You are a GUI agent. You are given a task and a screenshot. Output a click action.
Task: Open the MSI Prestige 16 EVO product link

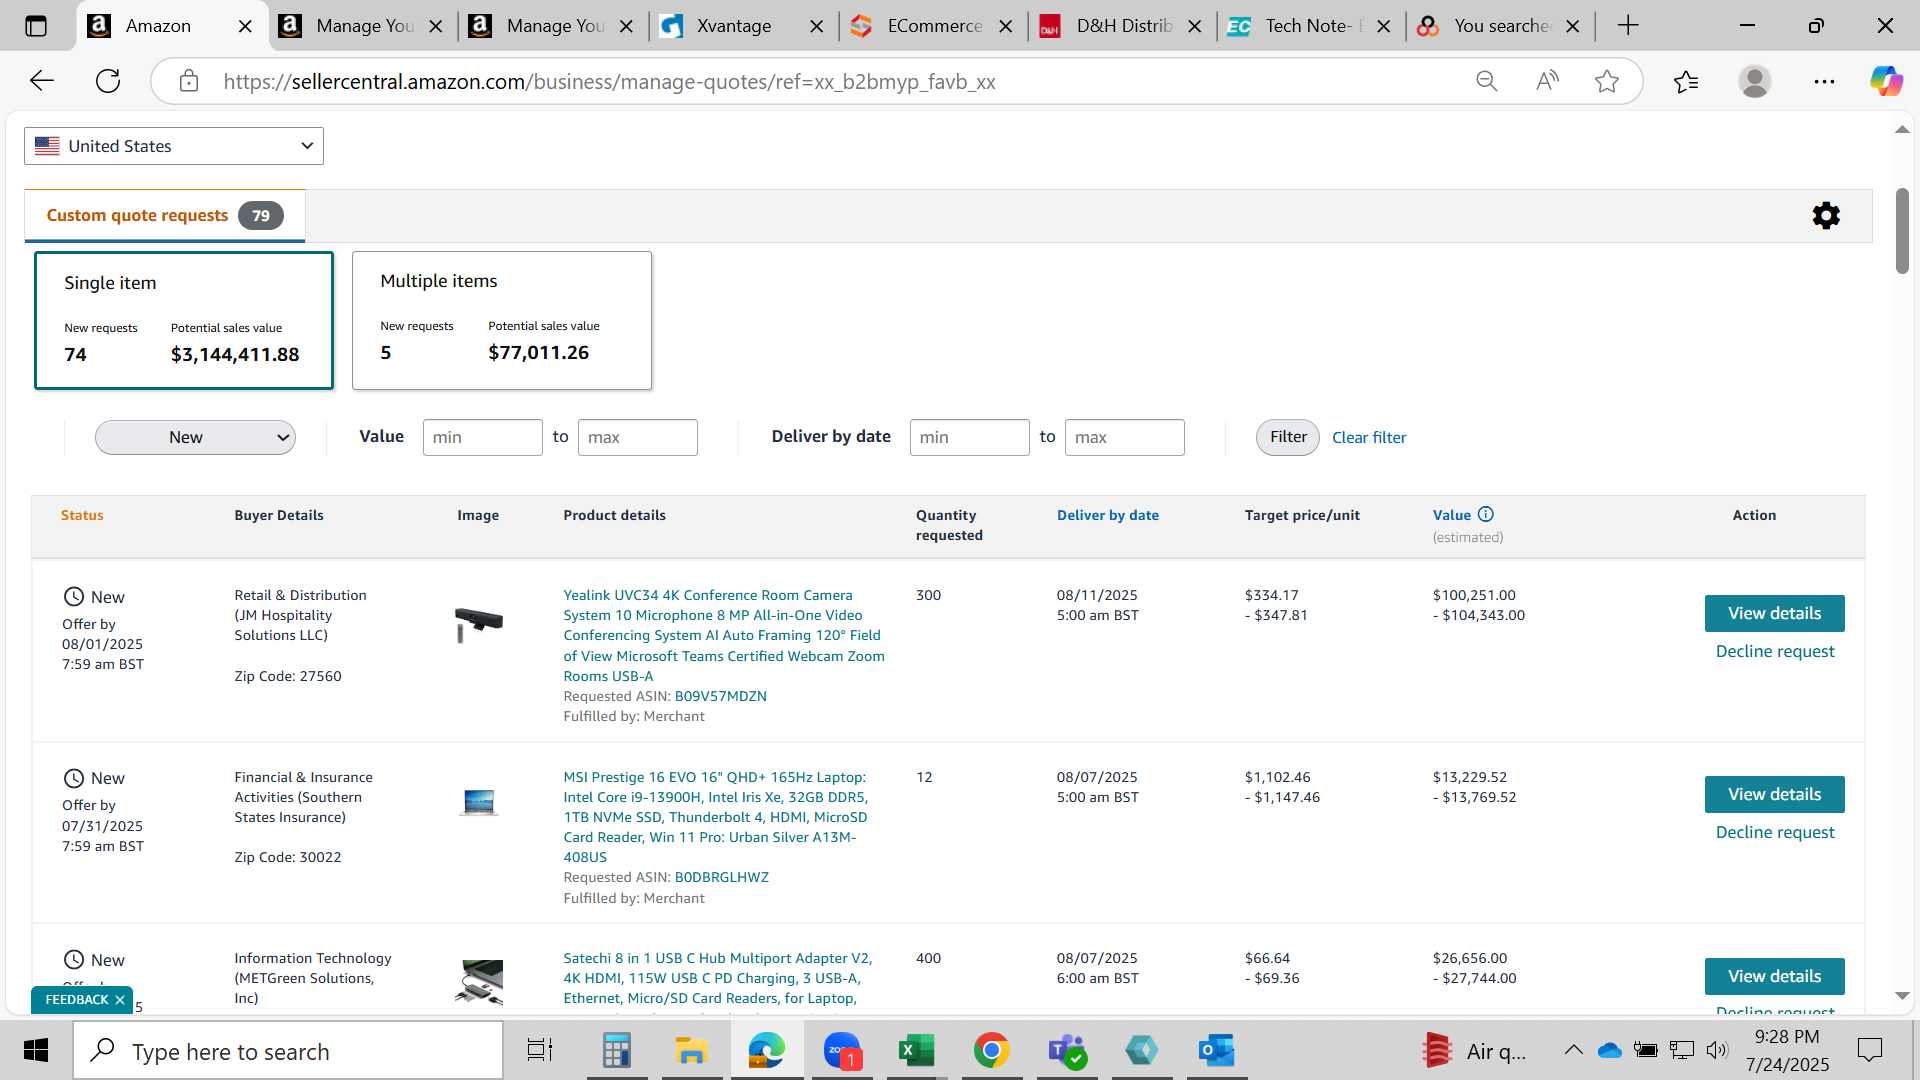tap(716, 817)
